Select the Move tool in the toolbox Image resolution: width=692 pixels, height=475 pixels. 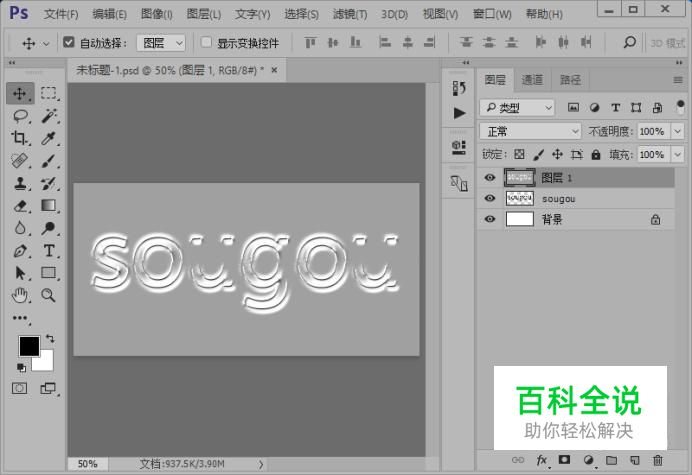coord(19,94)
